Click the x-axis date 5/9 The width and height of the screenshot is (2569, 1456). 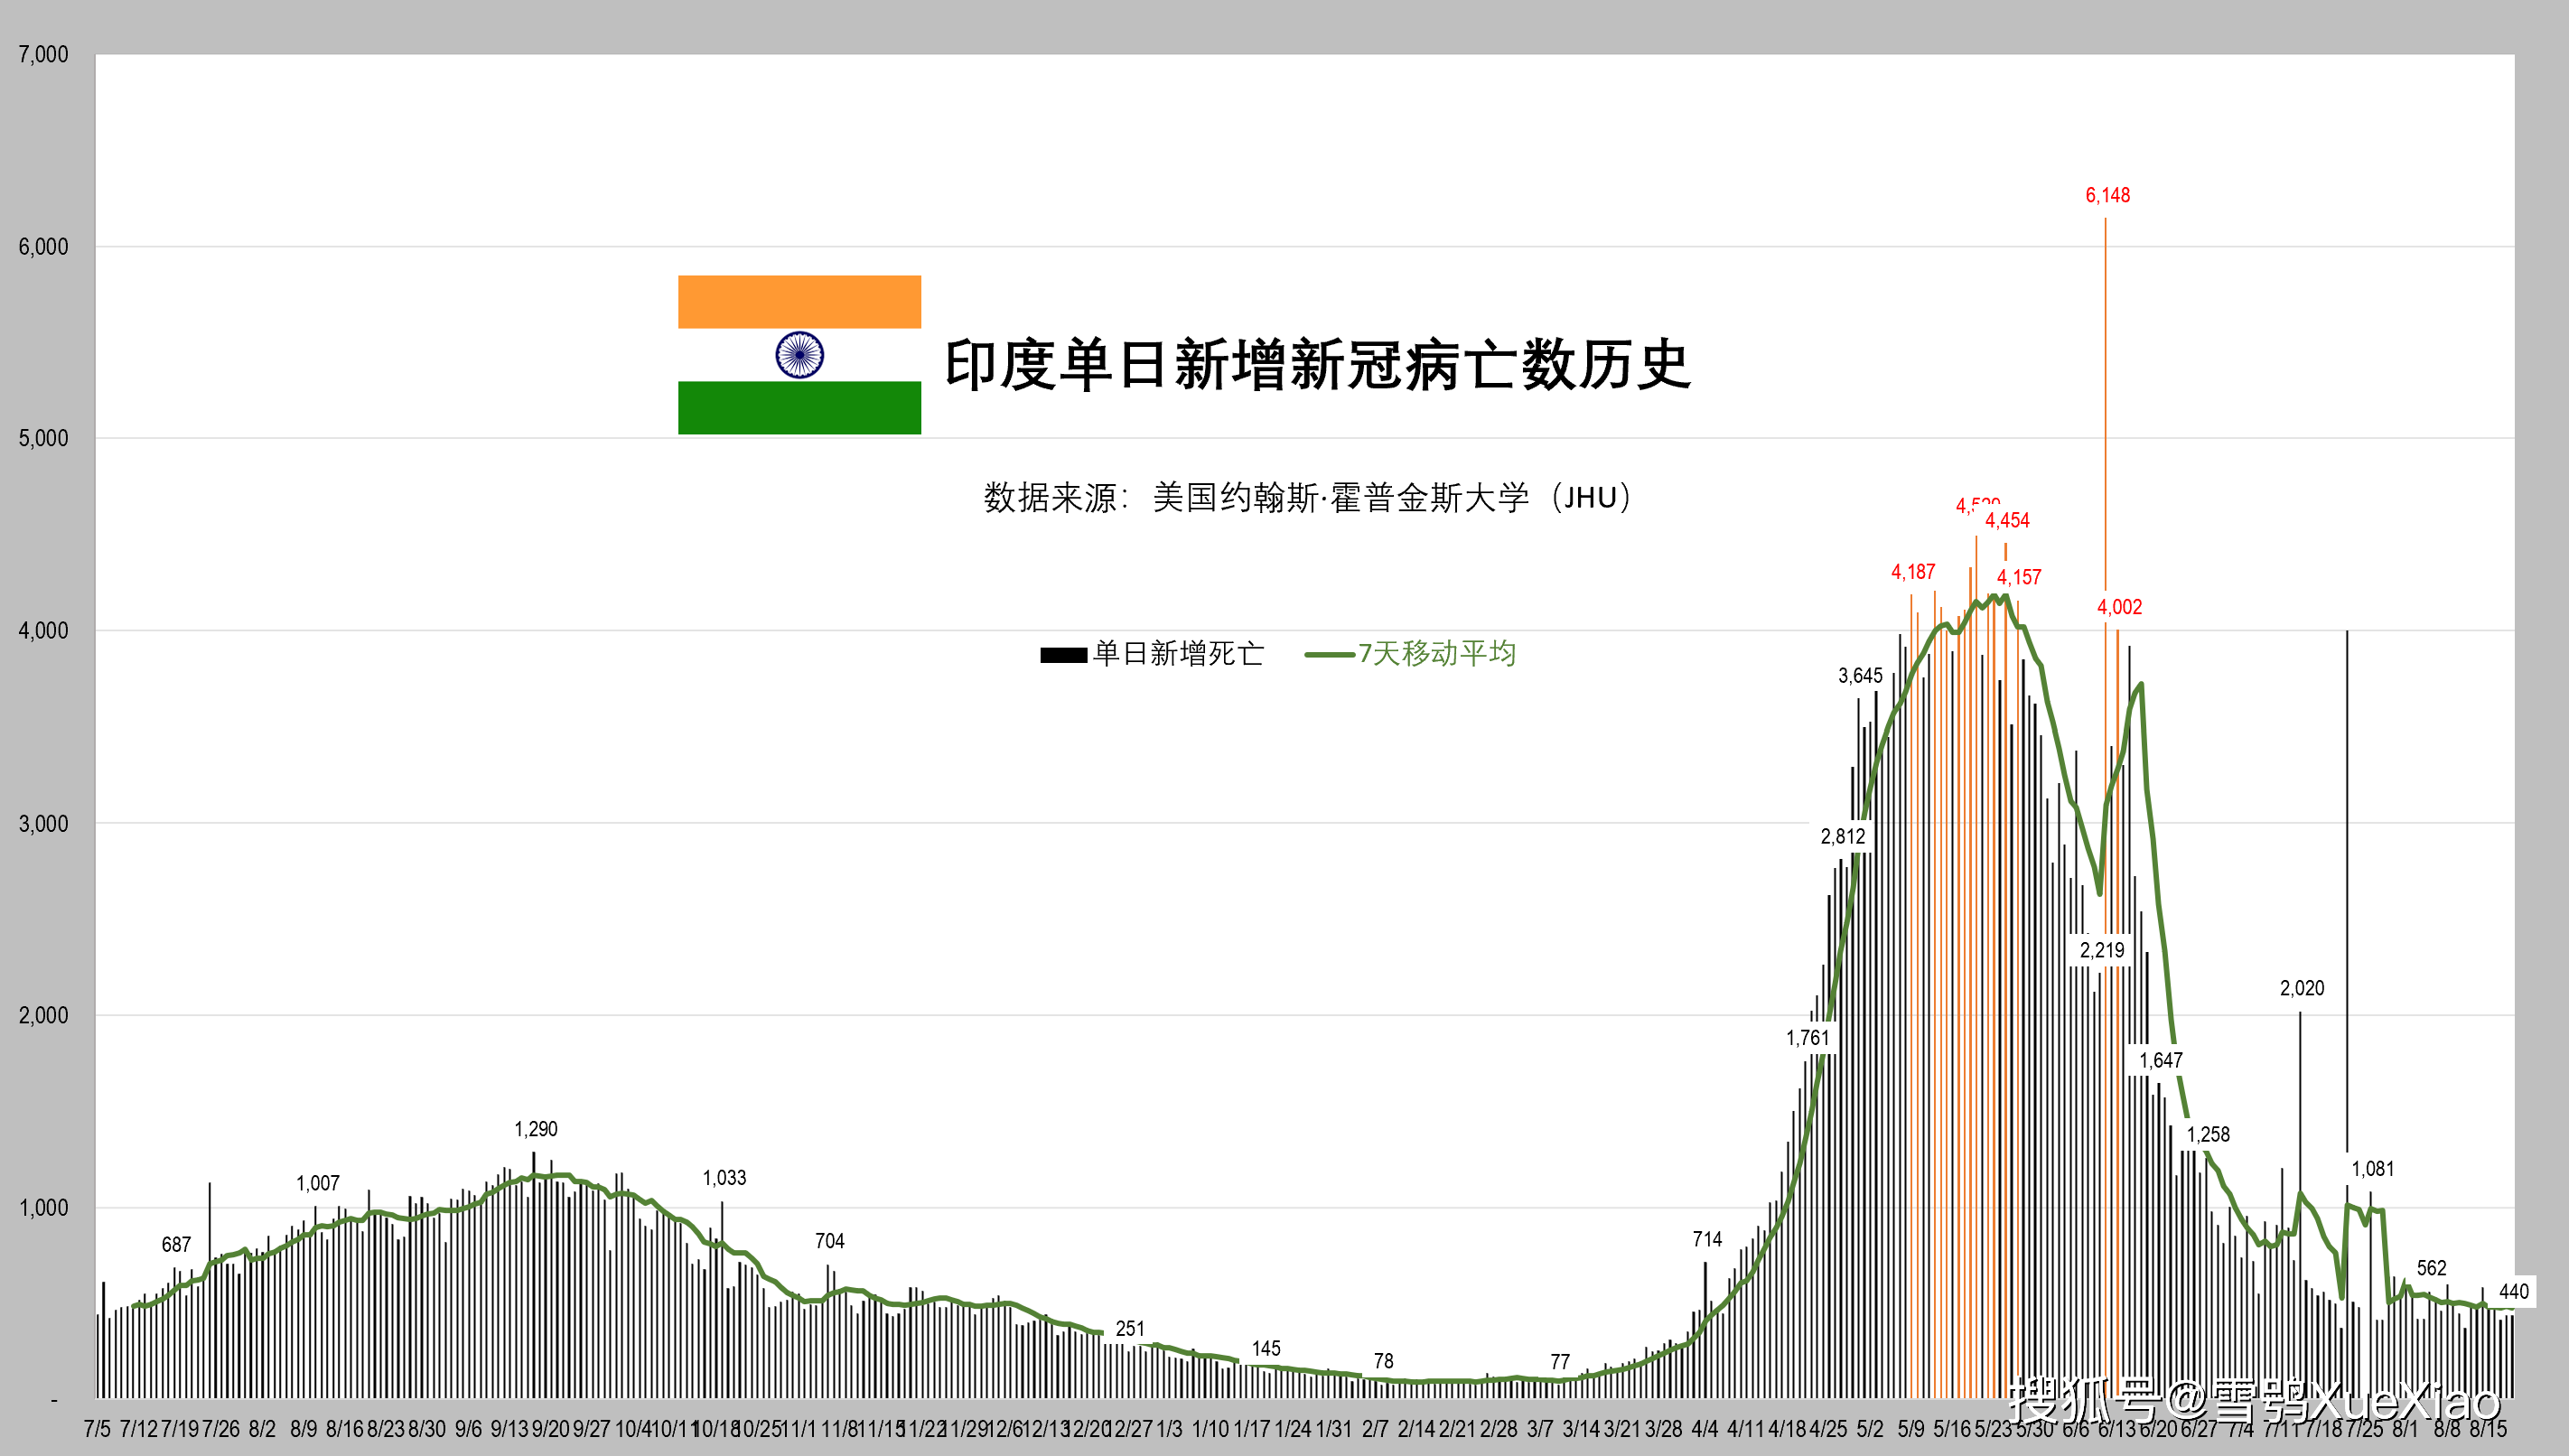(1911, 1429)
